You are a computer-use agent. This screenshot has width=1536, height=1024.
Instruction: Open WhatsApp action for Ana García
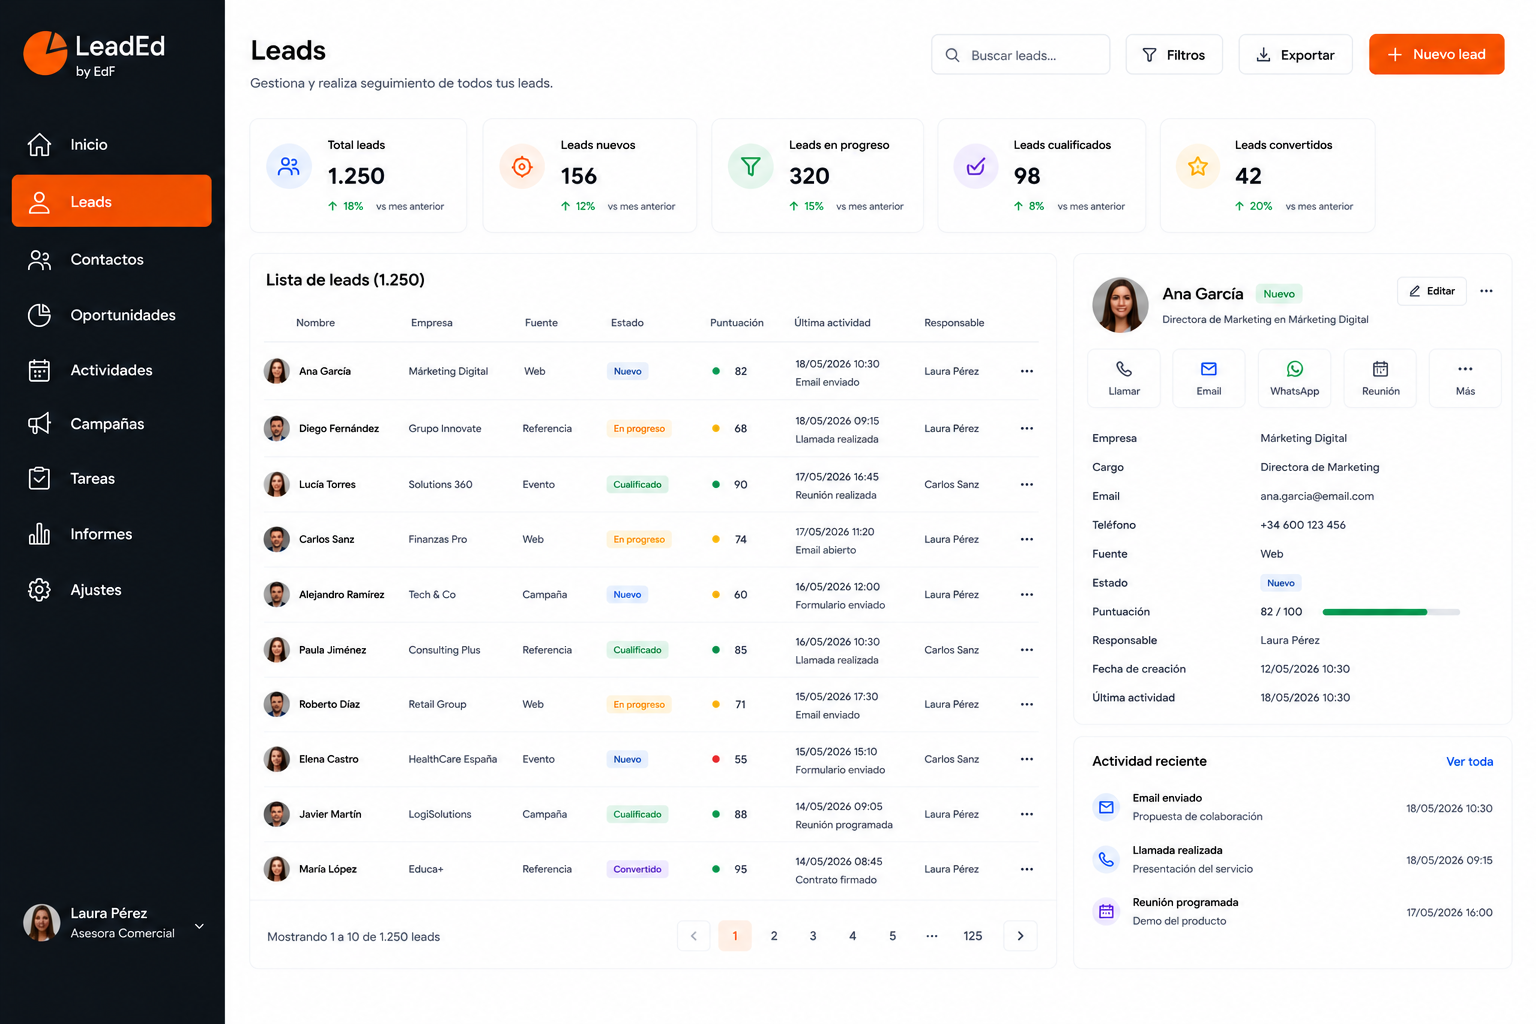point(1295,378)
